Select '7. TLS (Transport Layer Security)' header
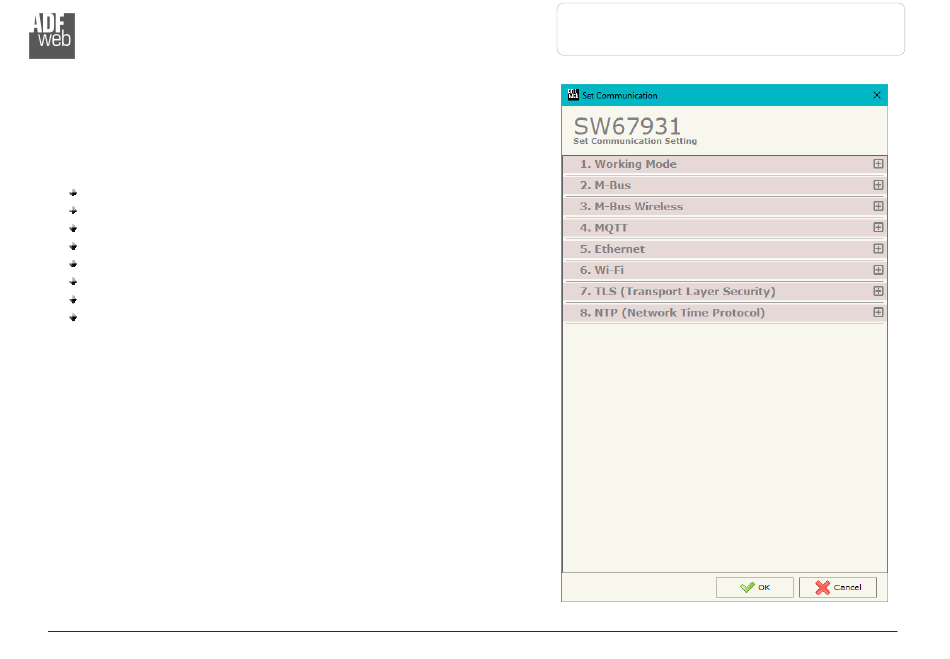The image size is (950, 659). 725,291
